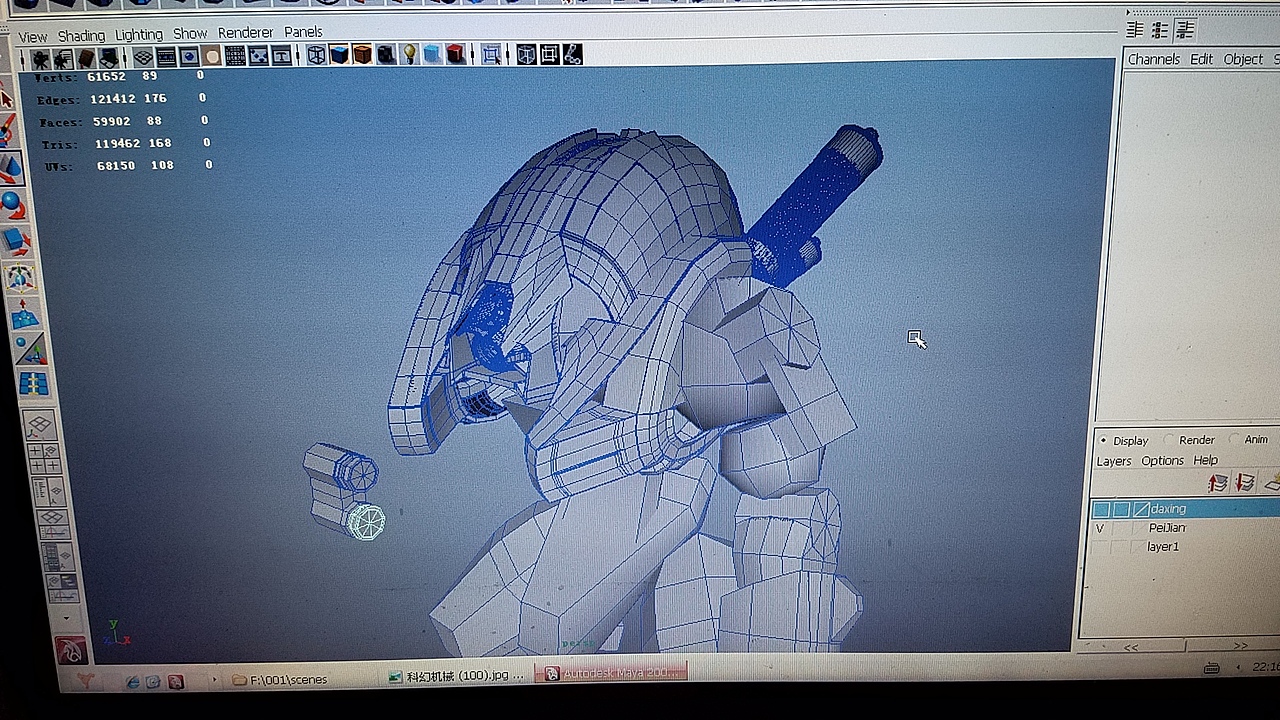Viewport: 1280px width, 720px height.
Task: Select the Rotate tool in toolbox
Action: [12, 205]
